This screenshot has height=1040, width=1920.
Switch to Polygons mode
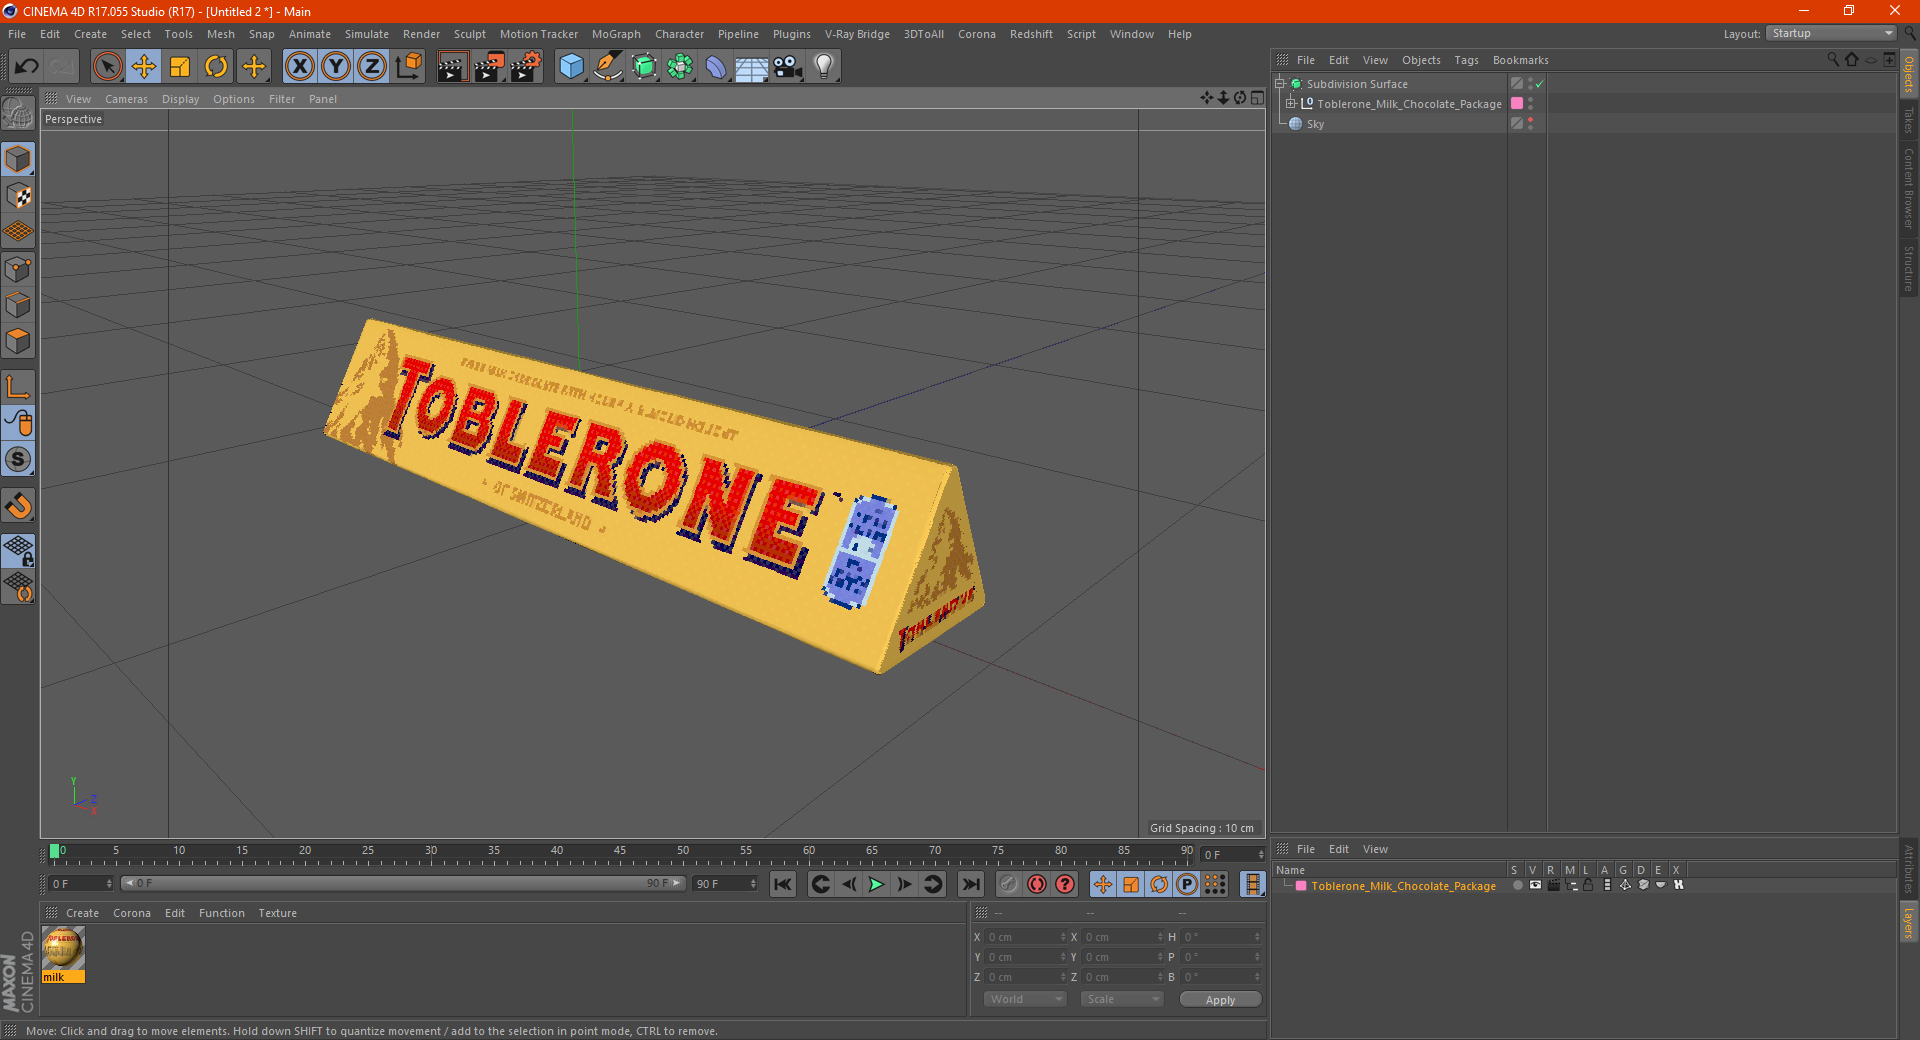[18, 341]
